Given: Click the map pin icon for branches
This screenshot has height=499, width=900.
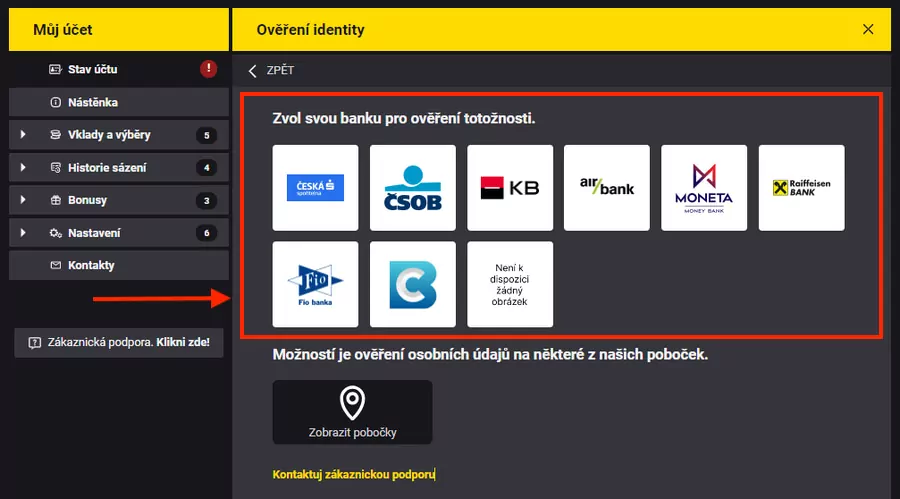Looking at the screenshot, I should coord(352,403).
